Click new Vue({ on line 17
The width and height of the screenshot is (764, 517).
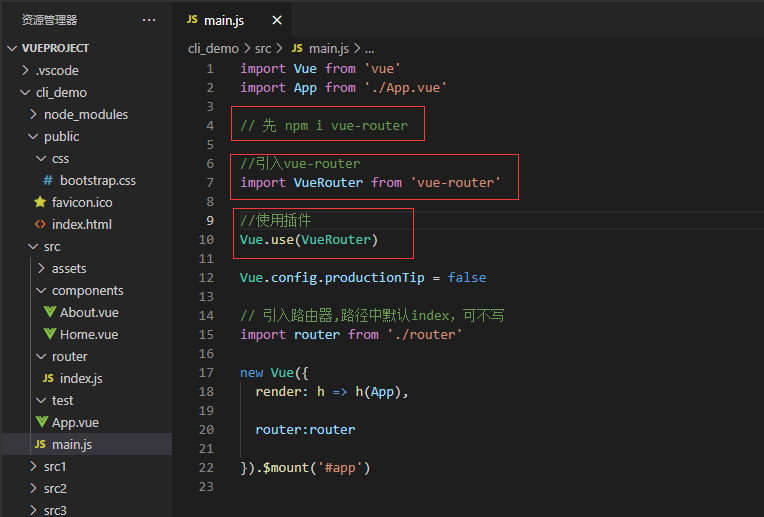274,373
